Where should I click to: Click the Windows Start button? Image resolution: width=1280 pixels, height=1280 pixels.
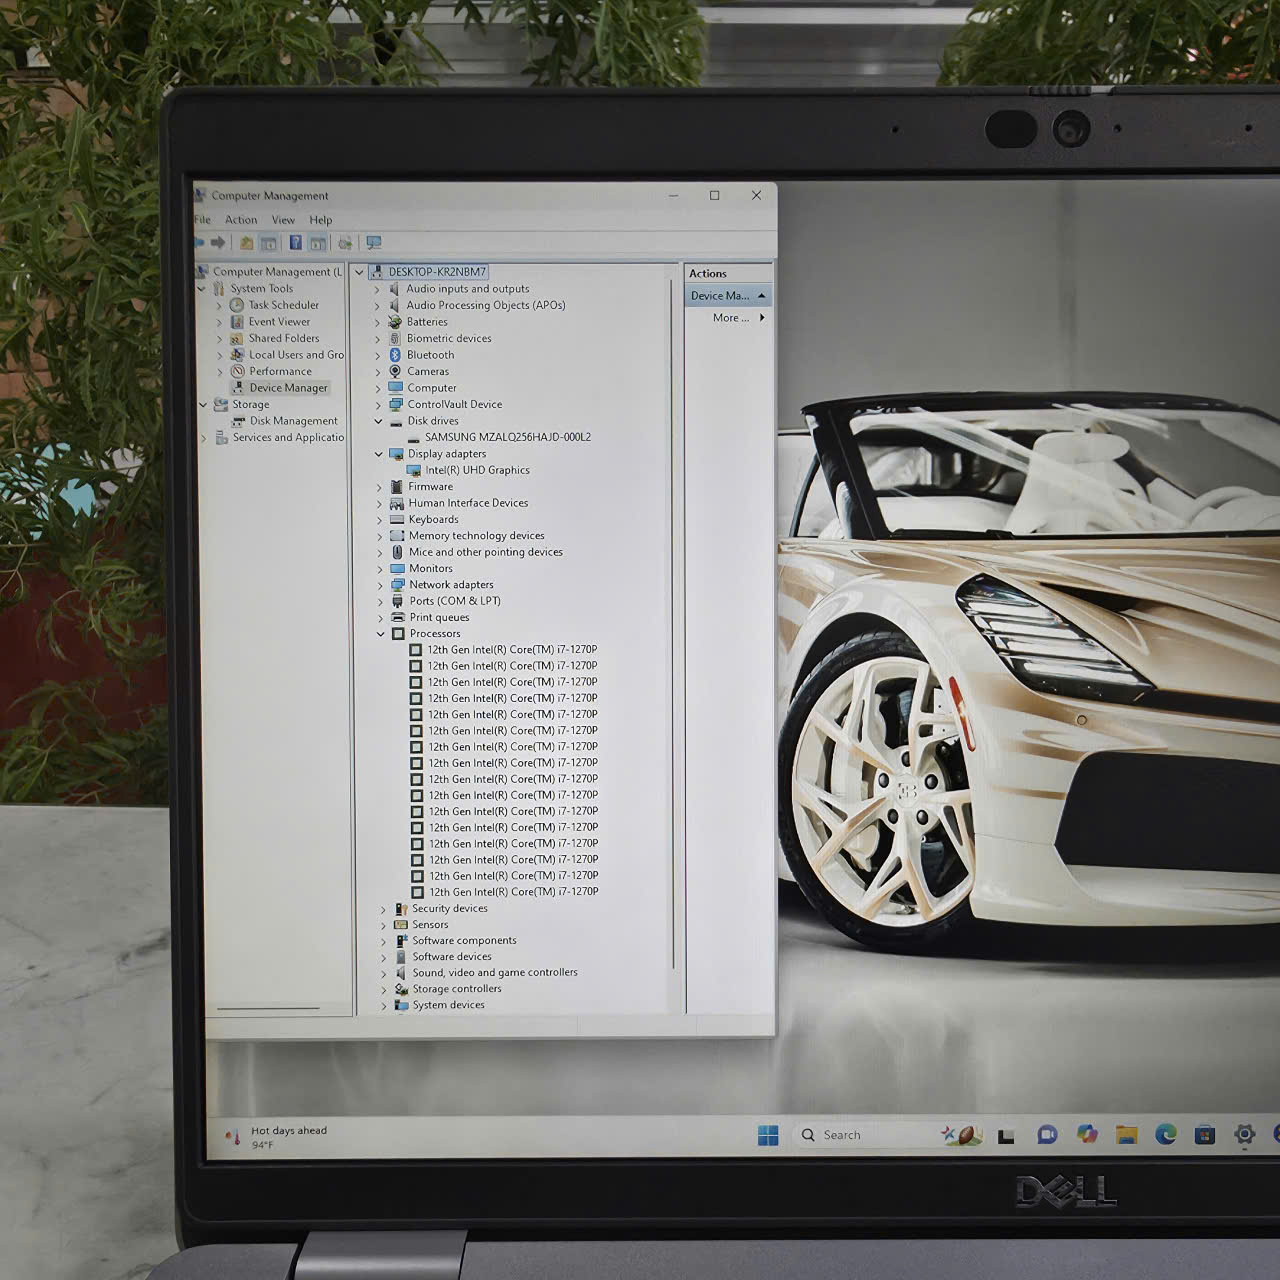tap(768, 1135)
